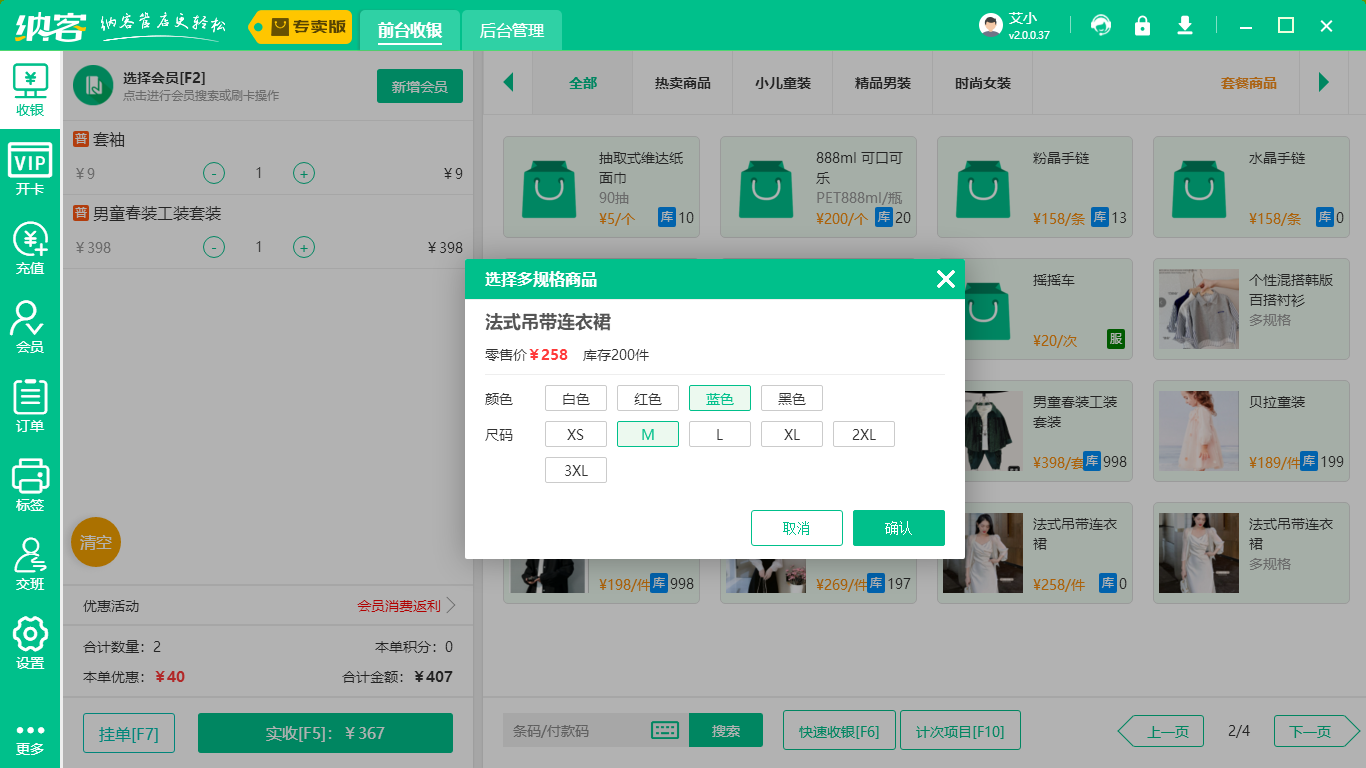Click the 确认 confirm button in dialog

click(x=898, y=527)
